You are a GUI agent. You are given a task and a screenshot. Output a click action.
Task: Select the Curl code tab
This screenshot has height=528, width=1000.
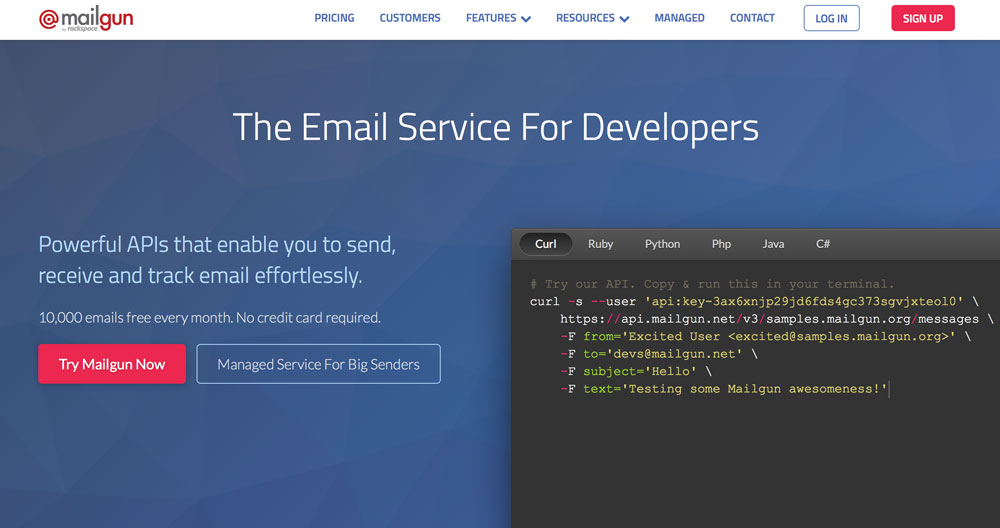[545, 244]
